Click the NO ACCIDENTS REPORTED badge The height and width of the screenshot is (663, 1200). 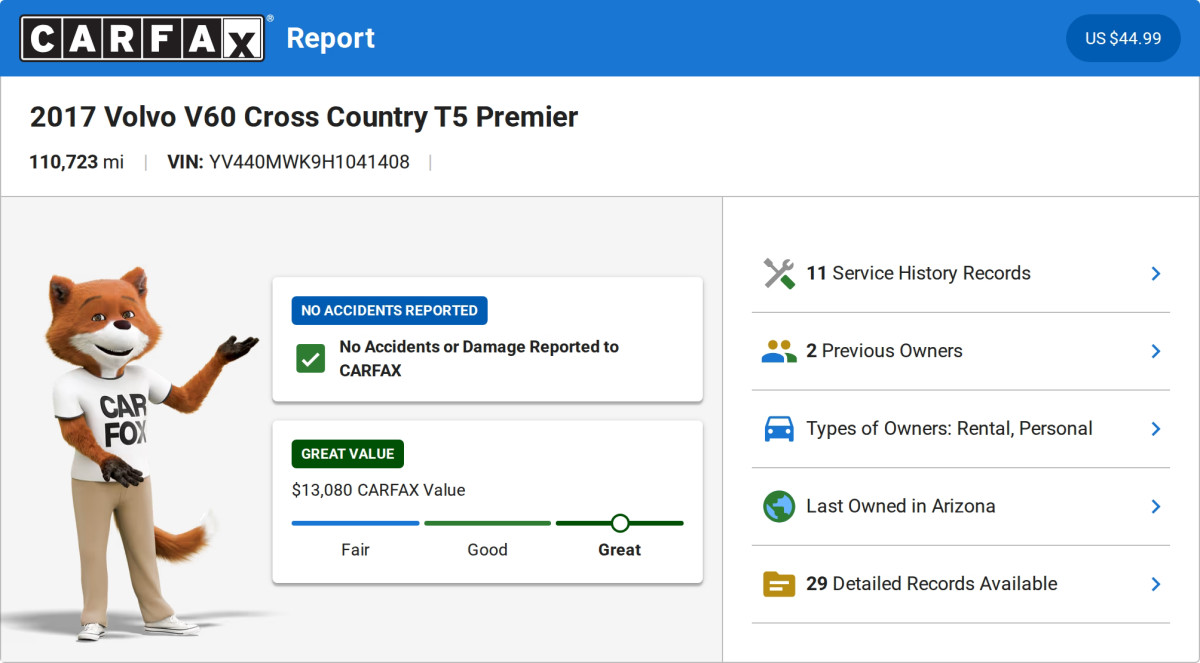coord(389,310)
